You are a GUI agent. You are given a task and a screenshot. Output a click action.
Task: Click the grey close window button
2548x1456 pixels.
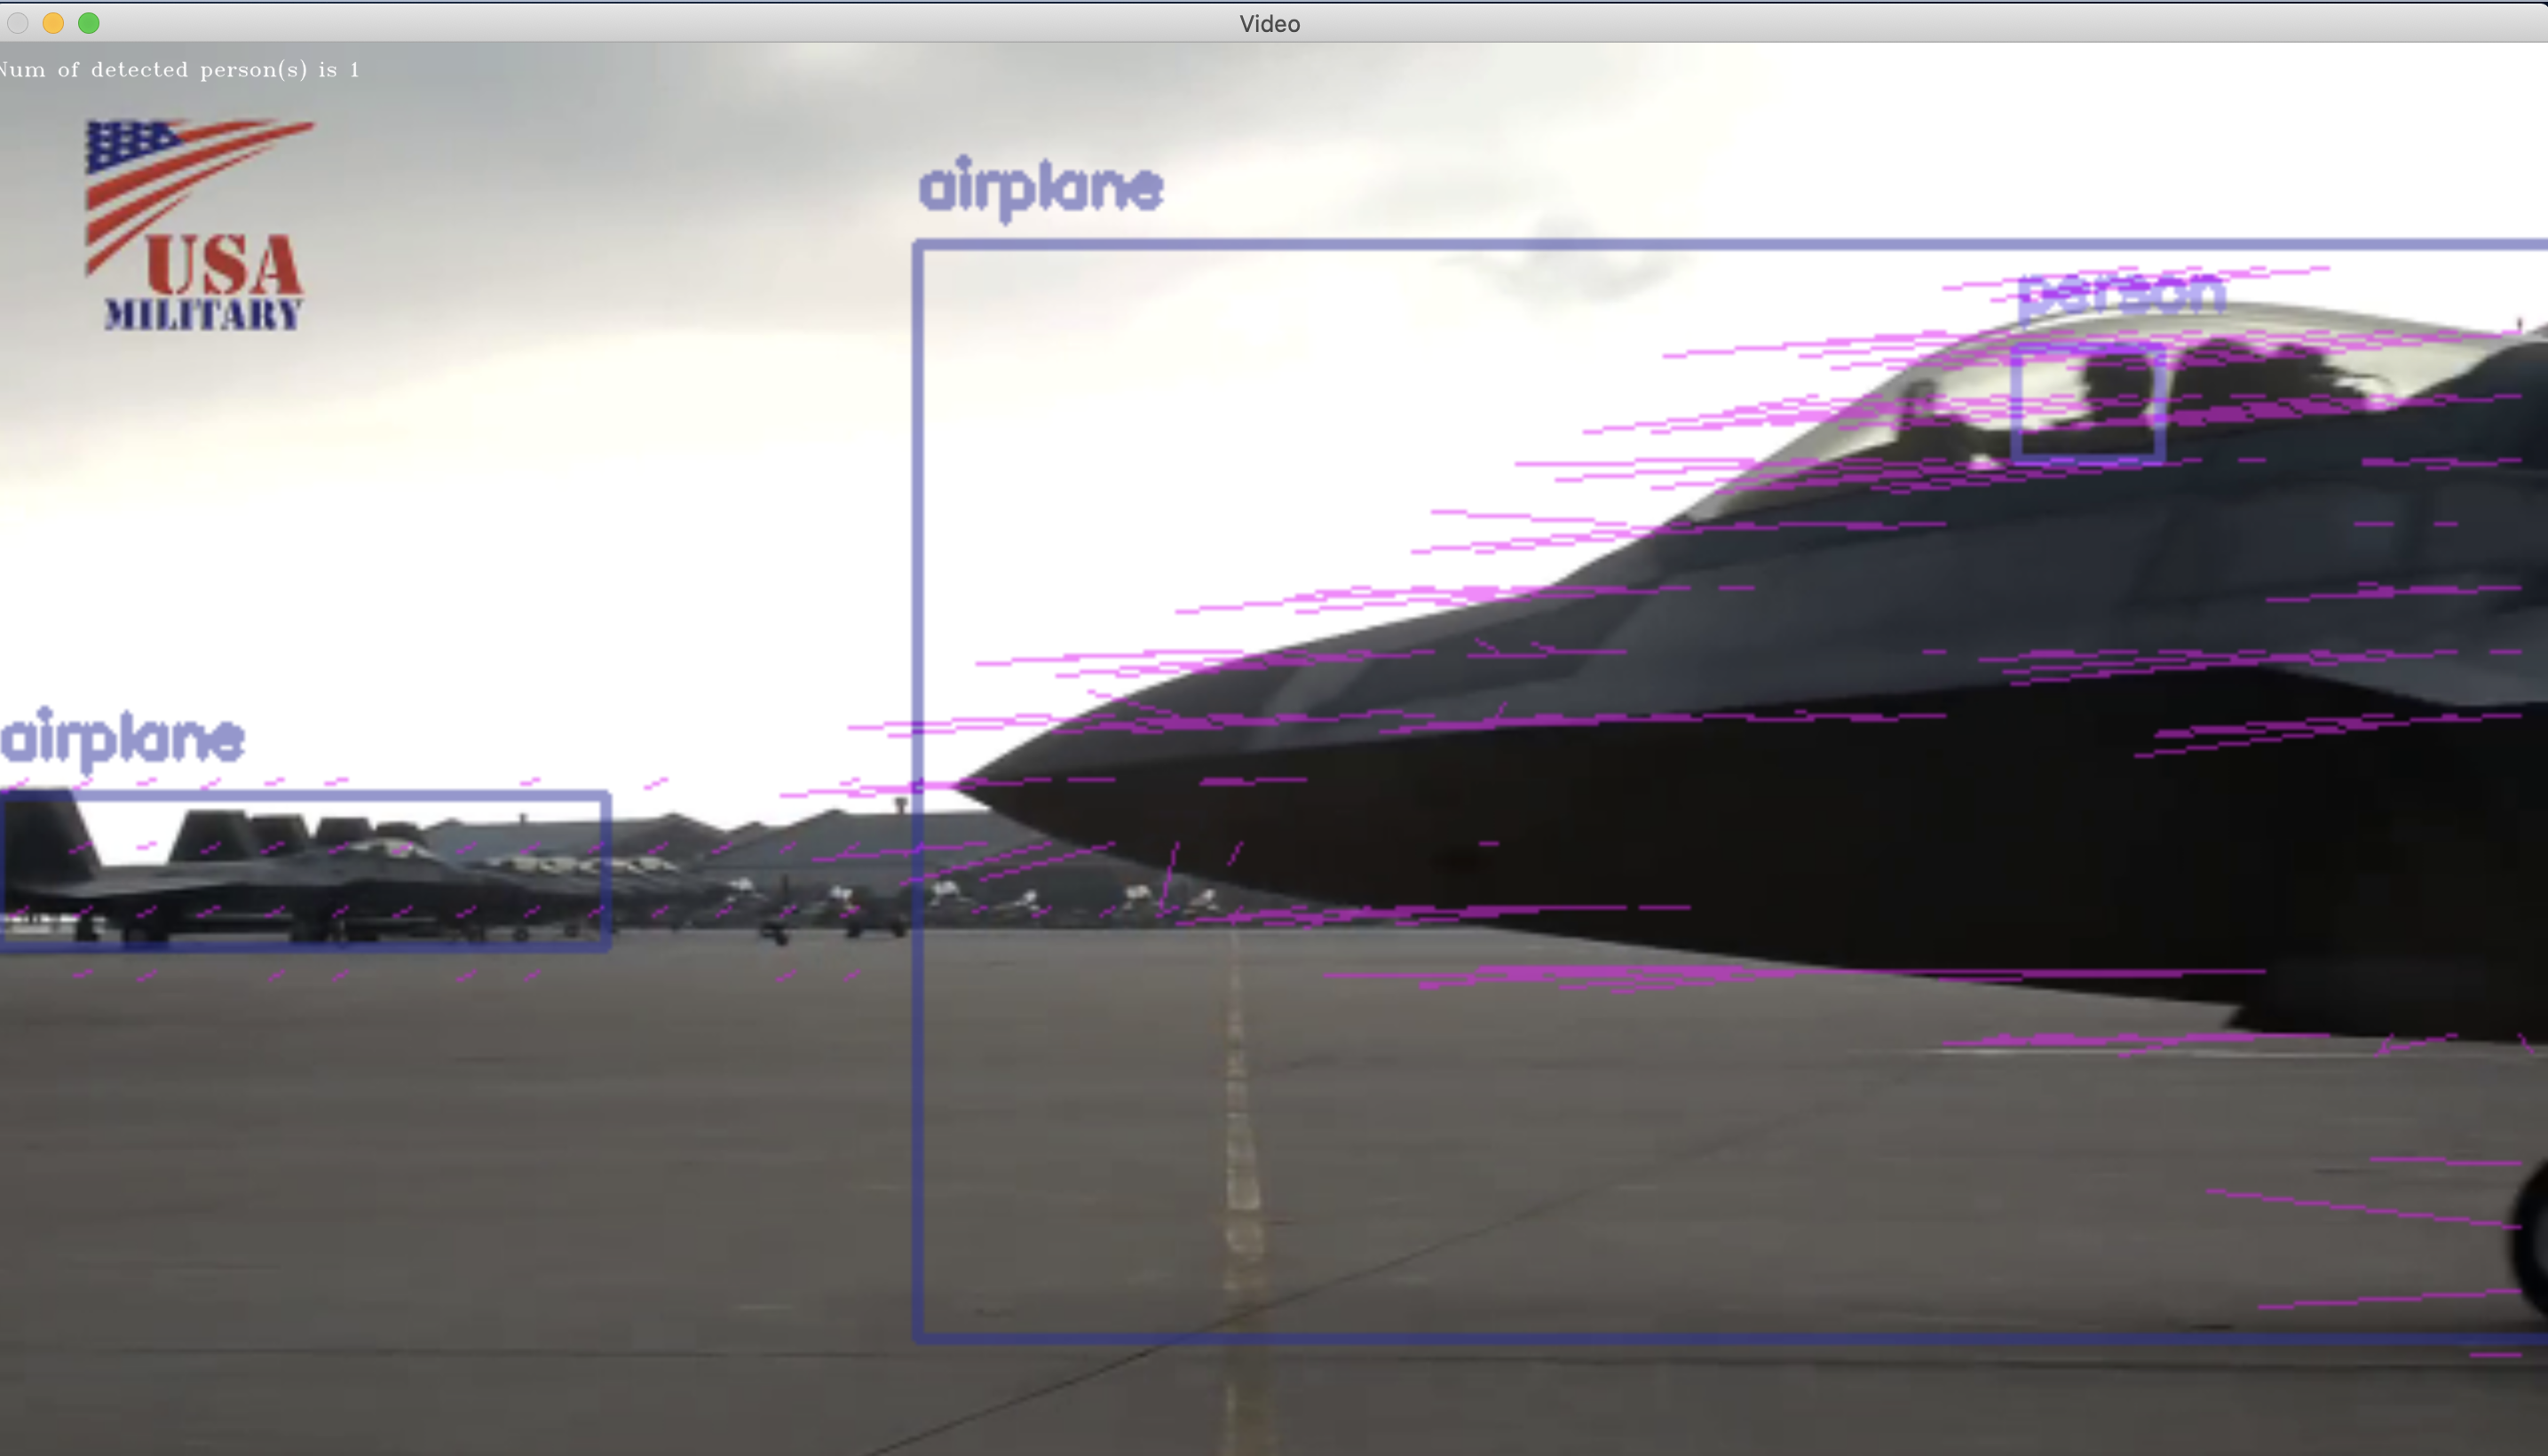pos(17,23)
